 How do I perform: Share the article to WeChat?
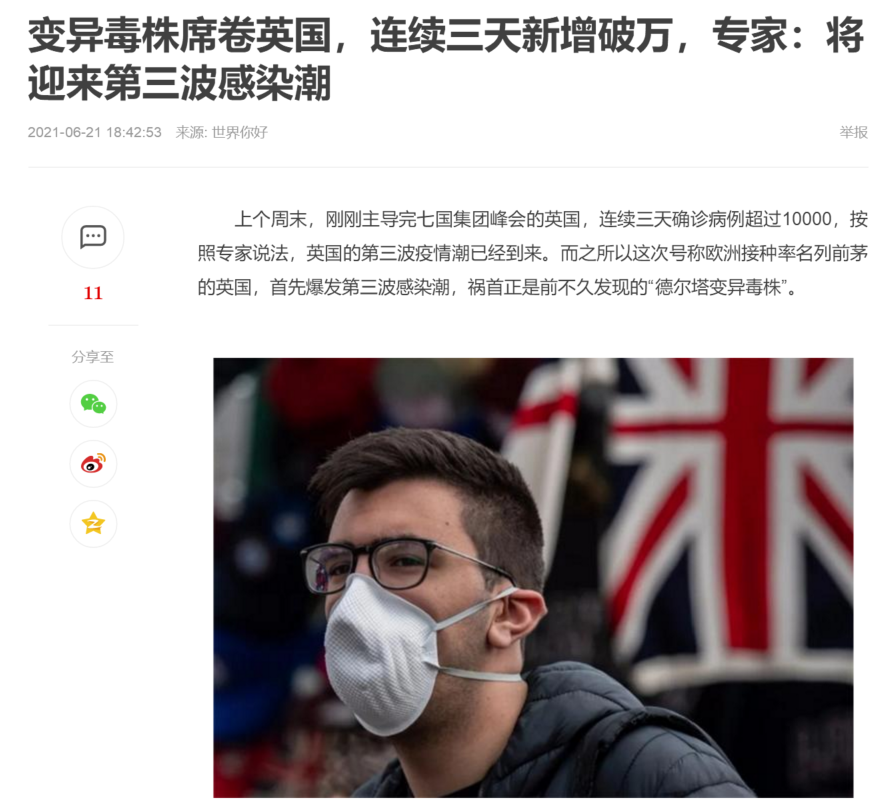tap(93, 404)
